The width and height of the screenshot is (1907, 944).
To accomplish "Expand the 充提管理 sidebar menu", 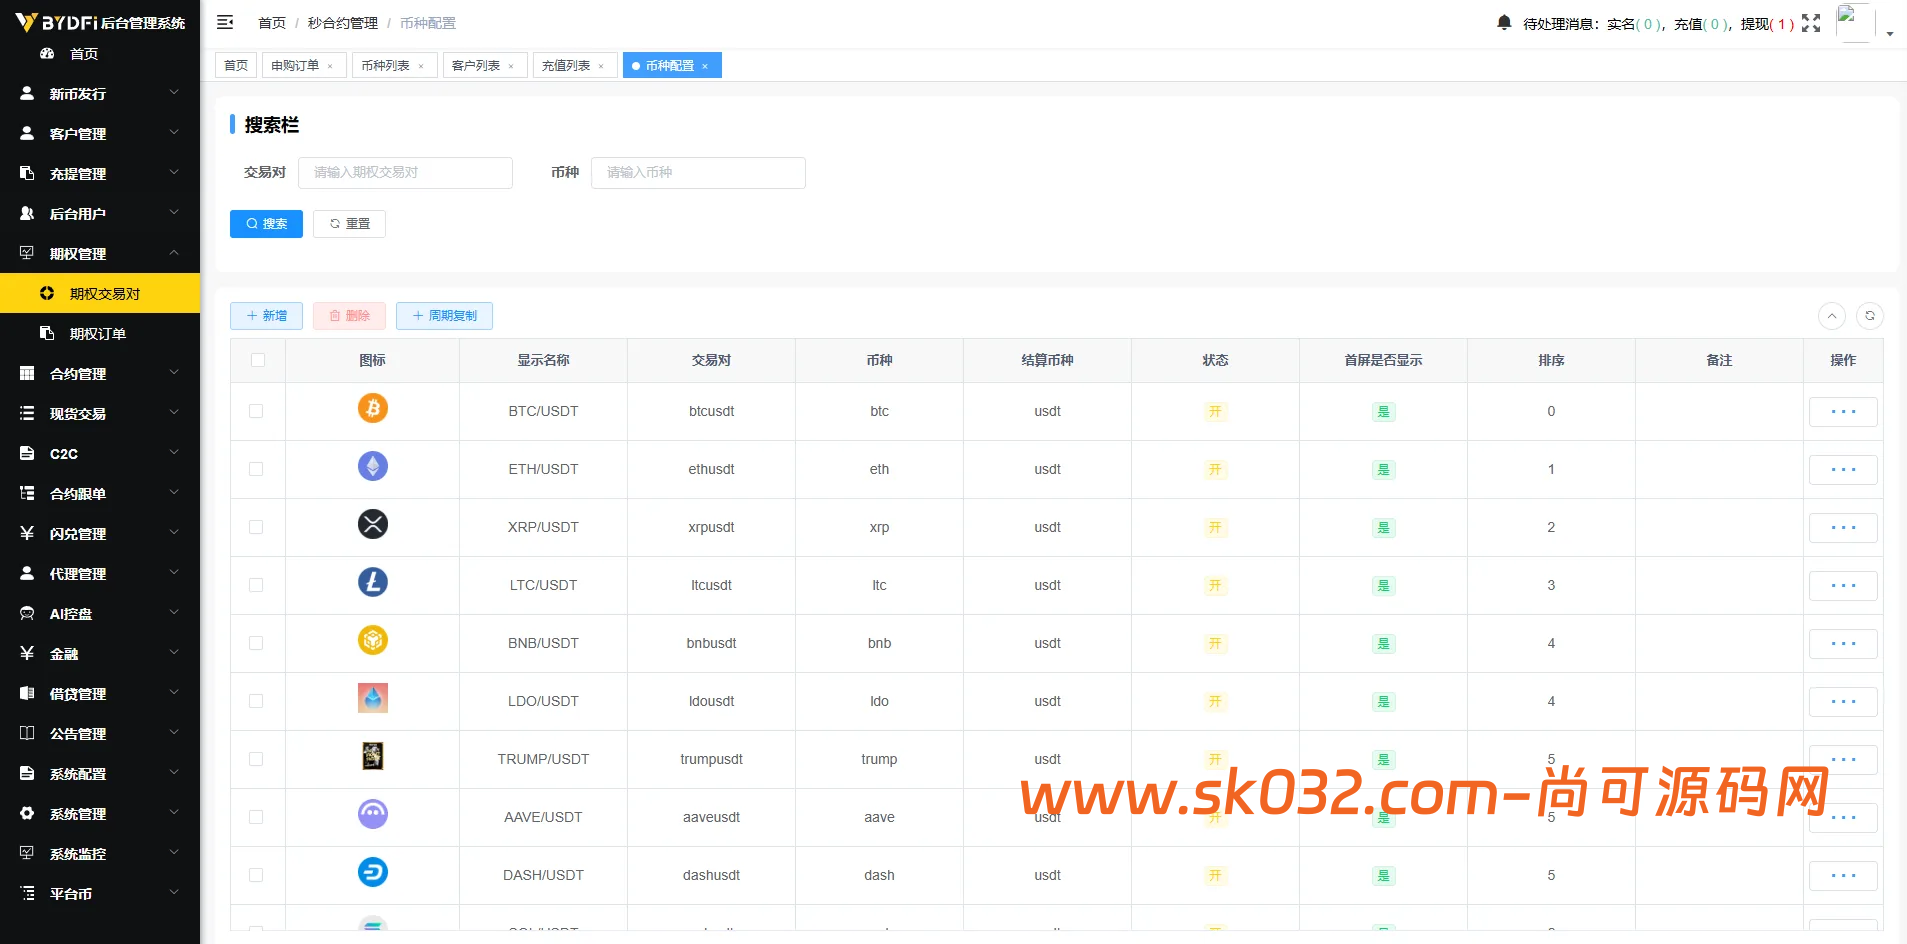I will 100,173.
